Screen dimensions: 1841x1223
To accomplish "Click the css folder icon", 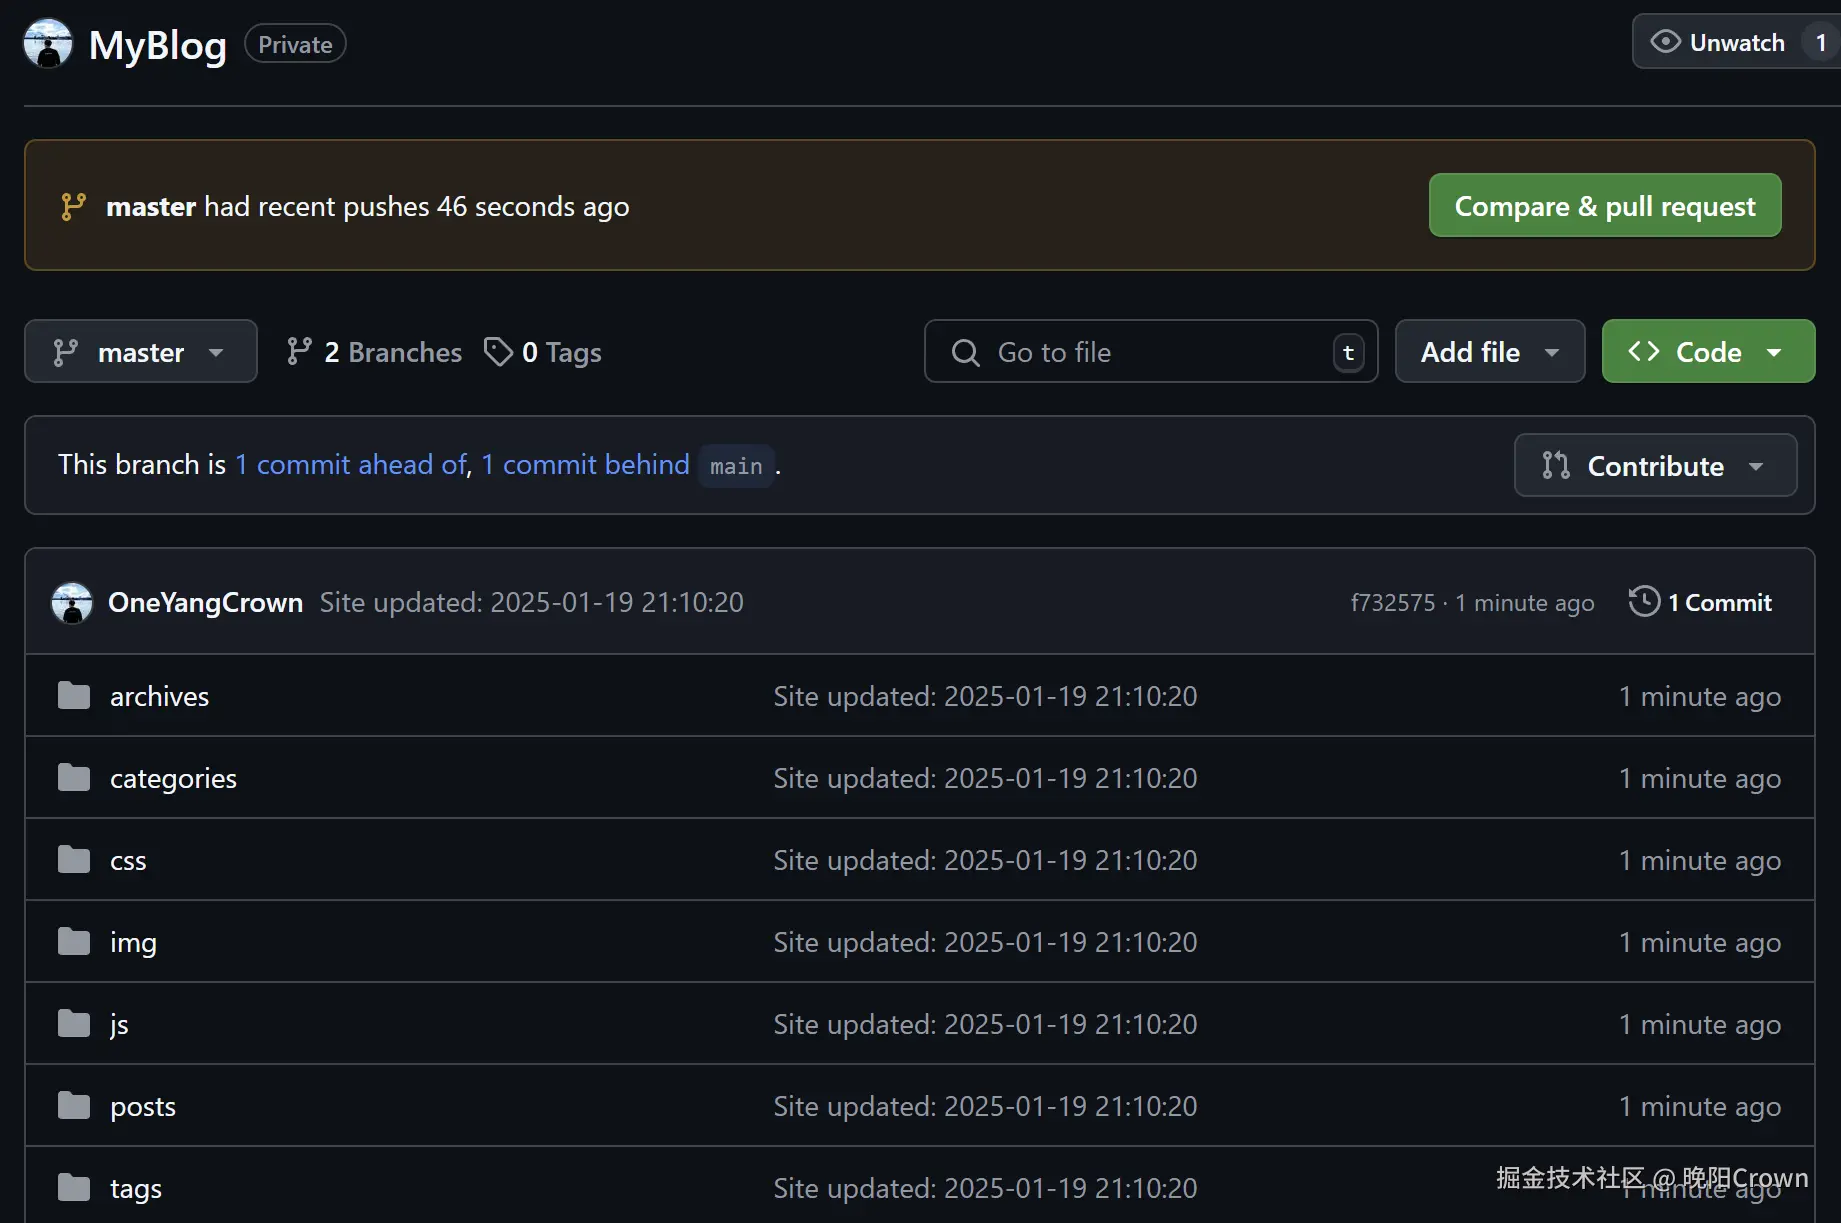I will 74,860.
